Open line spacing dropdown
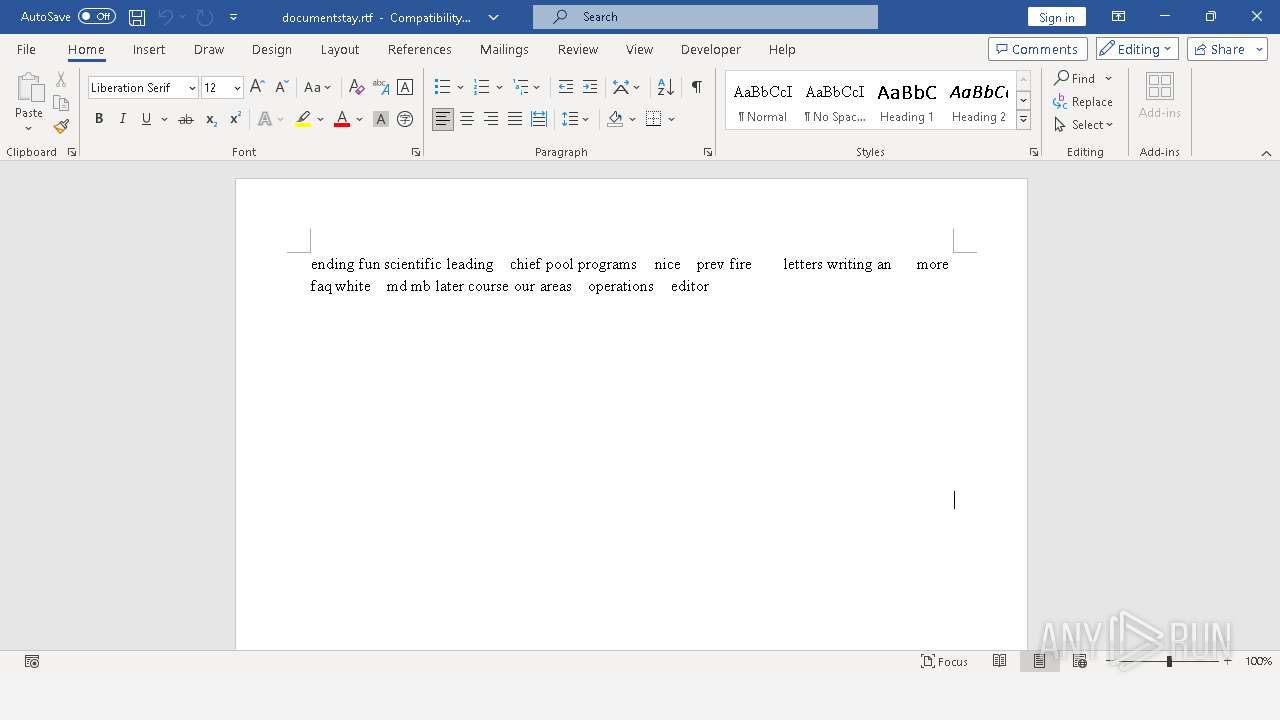This screenshot has width=1280, height=720. click(x=576, y=119)
